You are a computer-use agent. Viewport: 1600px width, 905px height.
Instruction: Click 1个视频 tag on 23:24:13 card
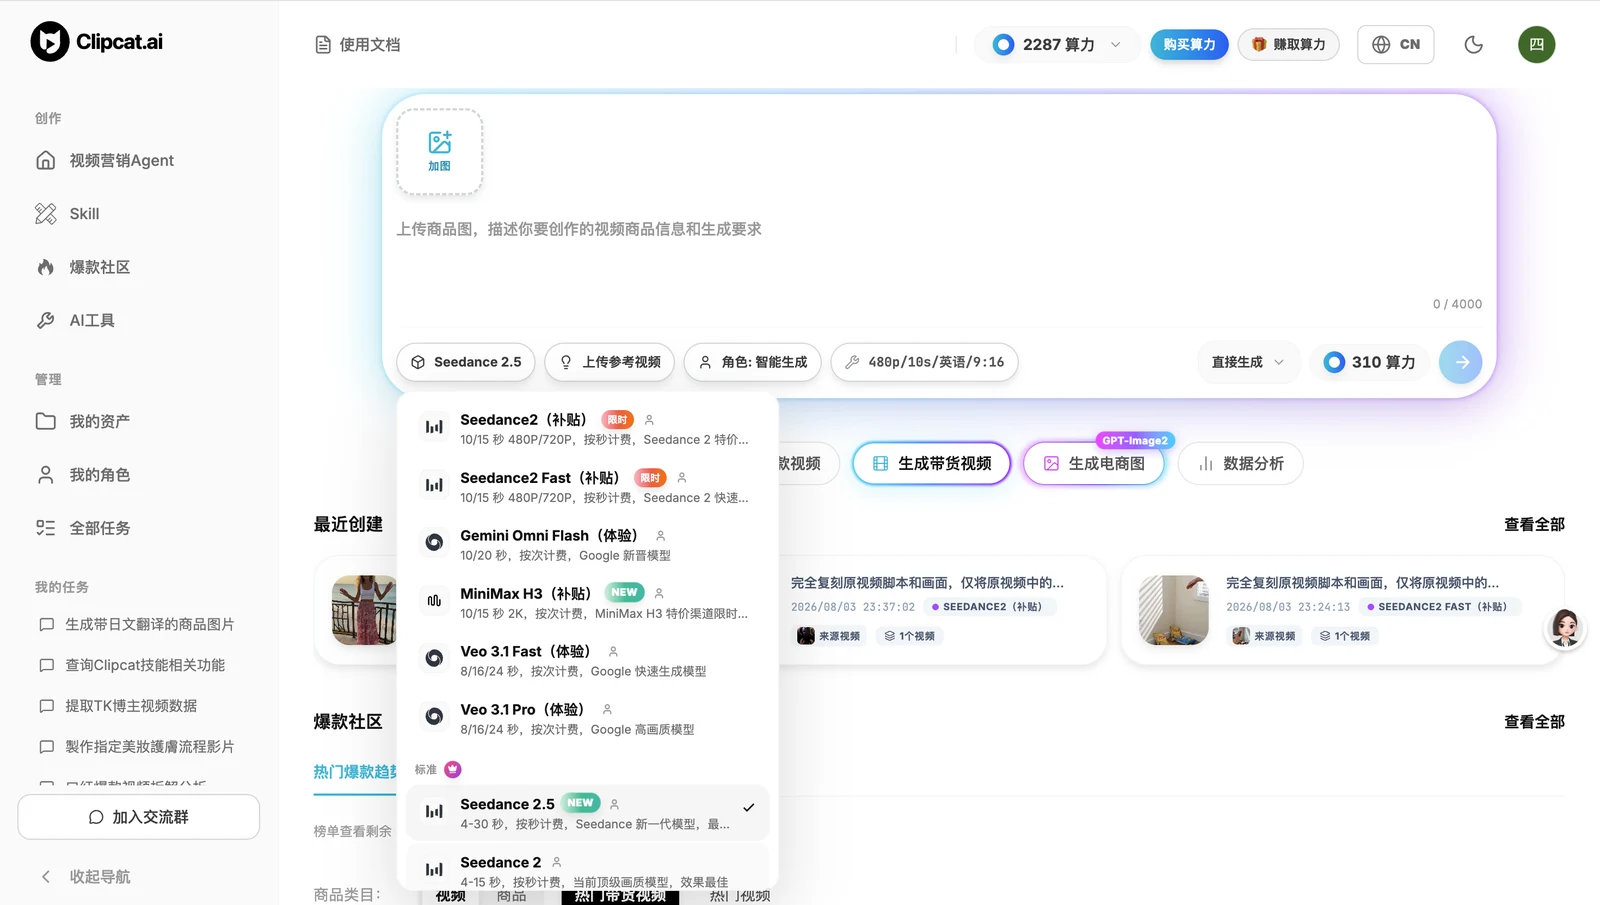pyautogui.click(x=1344, y=636)
